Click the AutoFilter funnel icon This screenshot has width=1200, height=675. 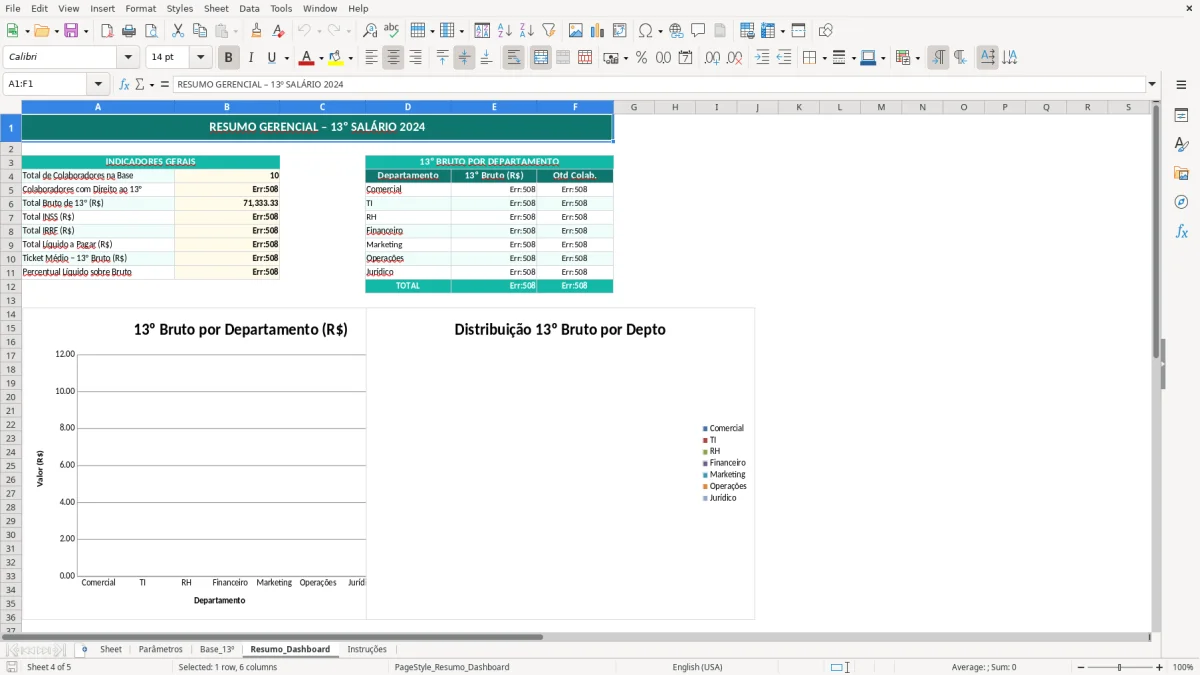click(x=549, y=31)
